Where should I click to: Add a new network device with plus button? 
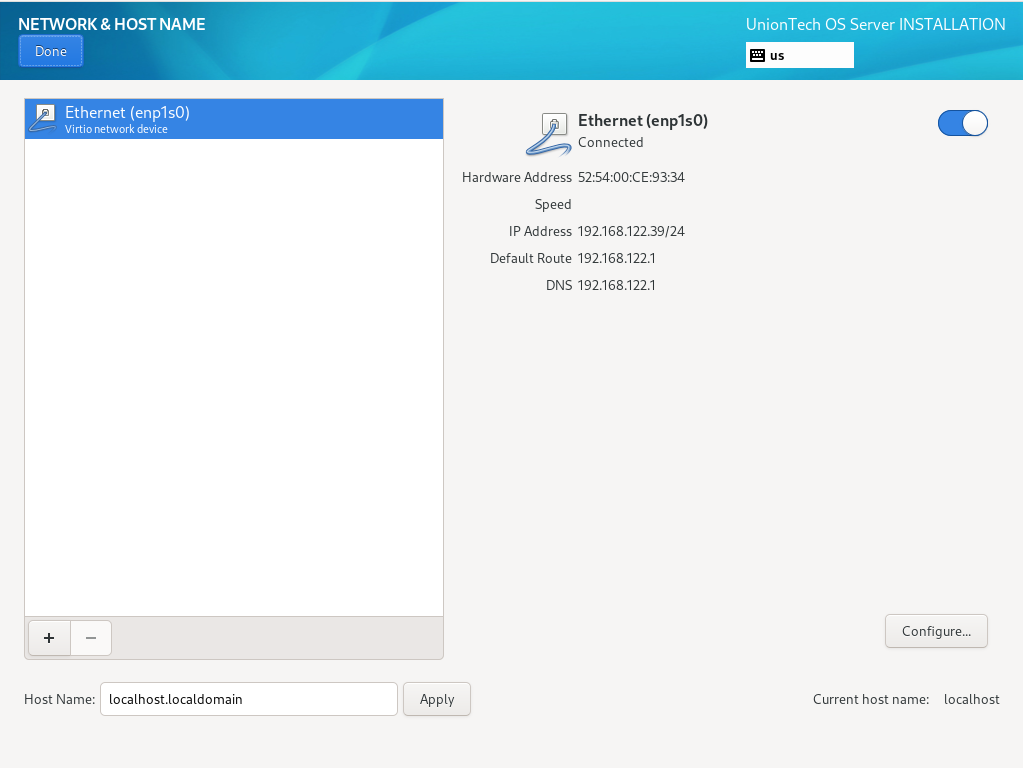point(49,637)
